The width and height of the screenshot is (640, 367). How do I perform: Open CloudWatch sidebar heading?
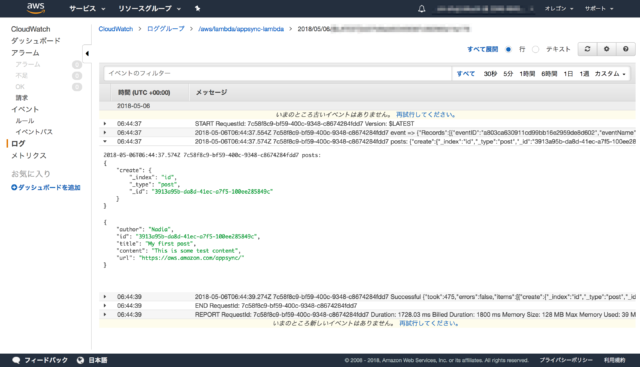[31, 29]
